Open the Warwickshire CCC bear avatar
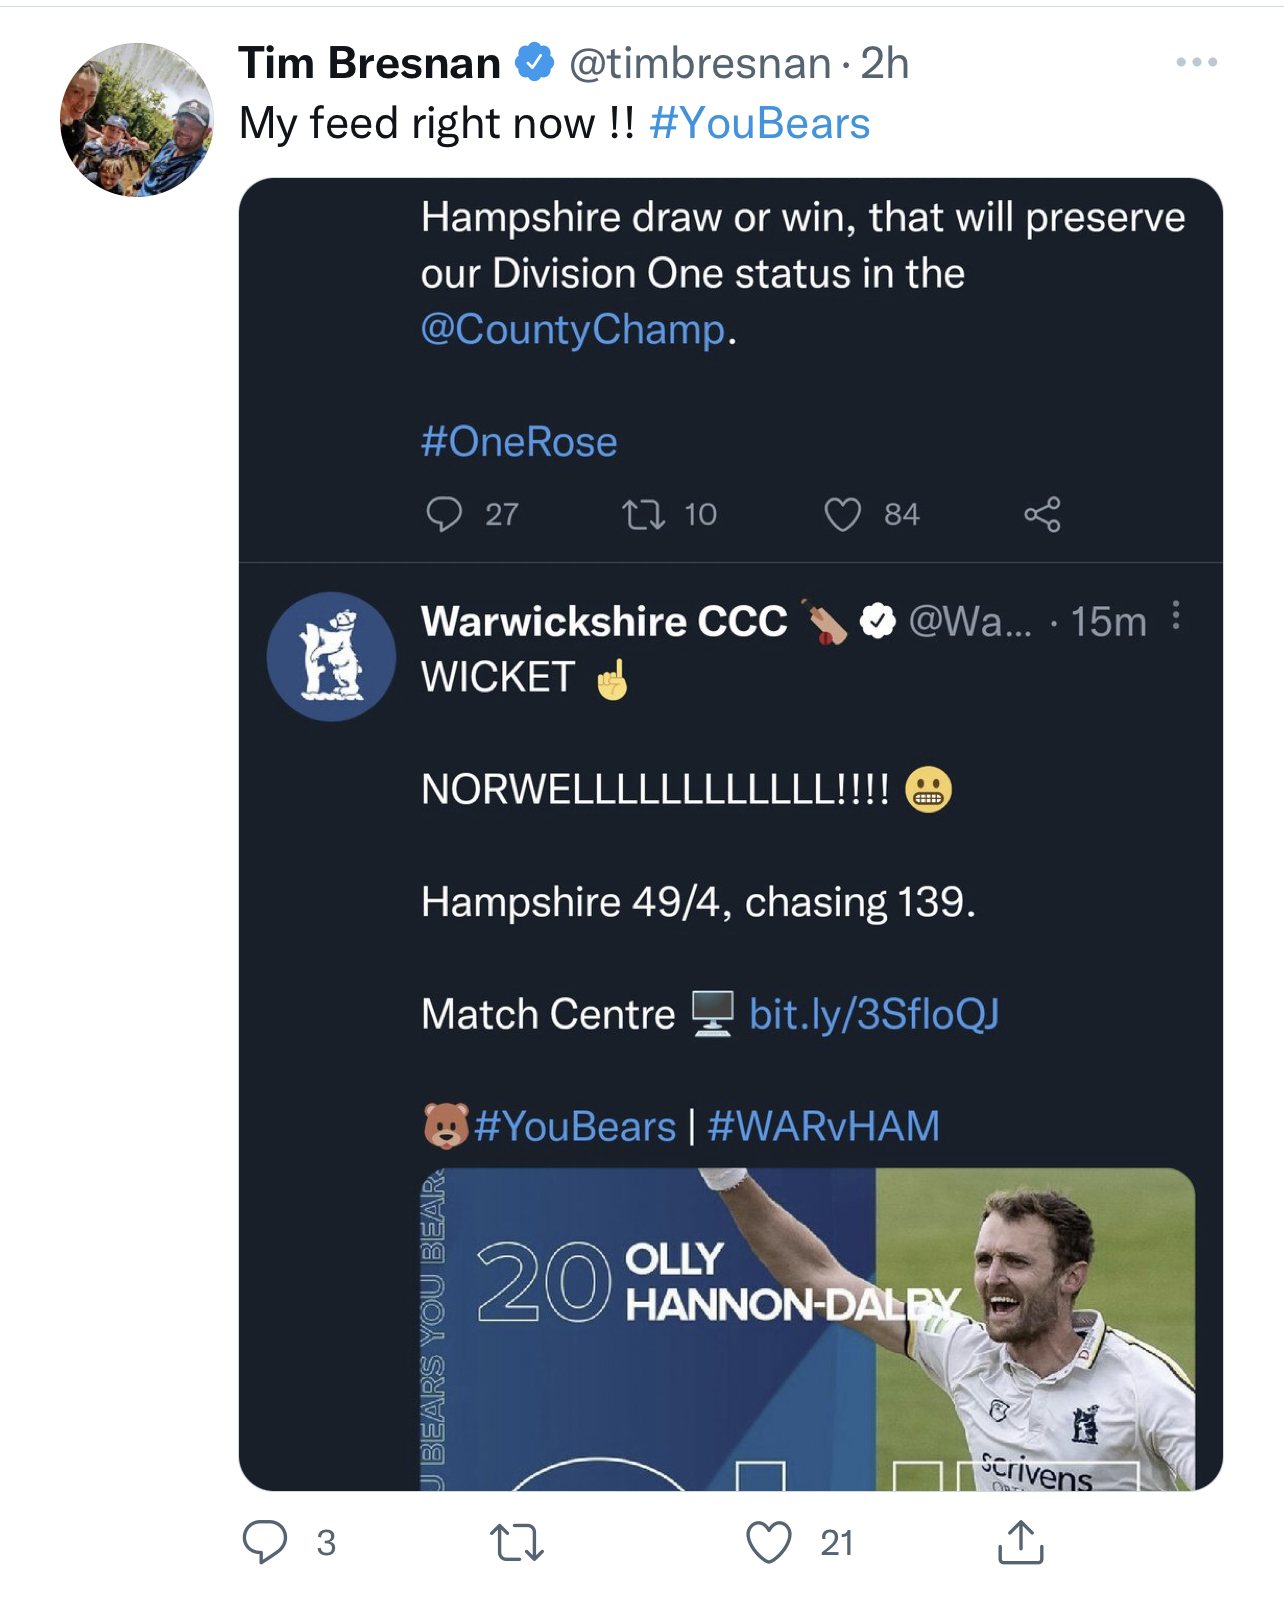1284x1604 pixels. [331, 657]
